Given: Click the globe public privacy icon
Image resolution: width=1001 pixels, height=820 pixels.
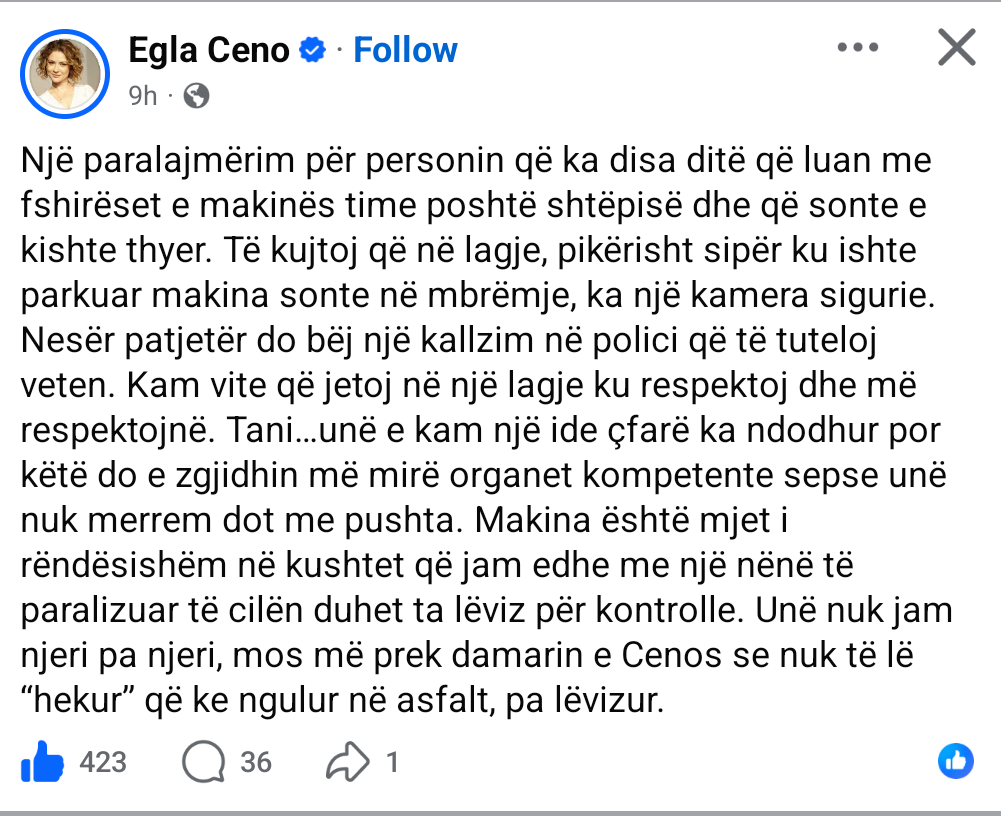Looking at the screenshot, I should (x=197, y=96).
